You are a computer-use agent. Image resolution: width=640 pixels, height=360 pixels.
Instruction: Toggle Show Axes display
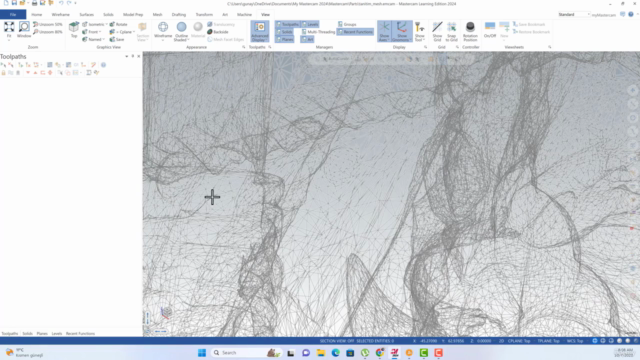click(384, 31)
